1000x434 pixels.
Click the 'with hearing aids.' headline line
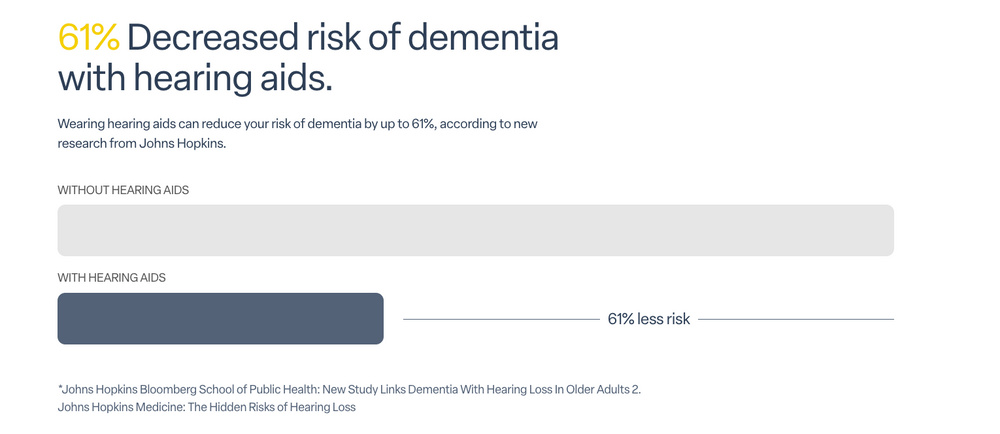click(x=195, y=78)
